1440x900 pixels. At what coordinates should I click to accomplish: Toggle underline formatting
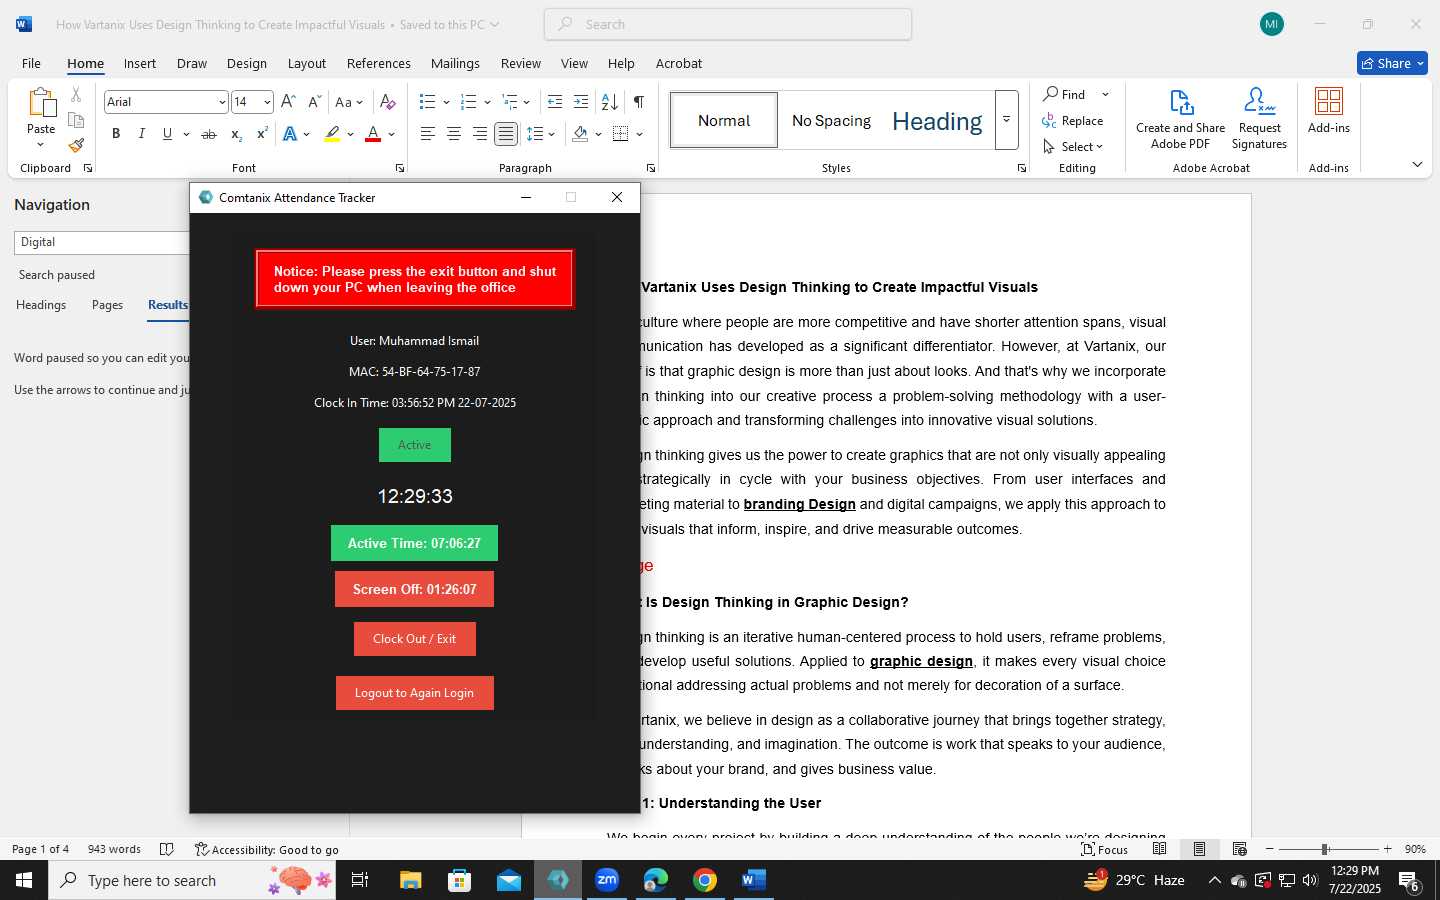click(x=167, y=134)
